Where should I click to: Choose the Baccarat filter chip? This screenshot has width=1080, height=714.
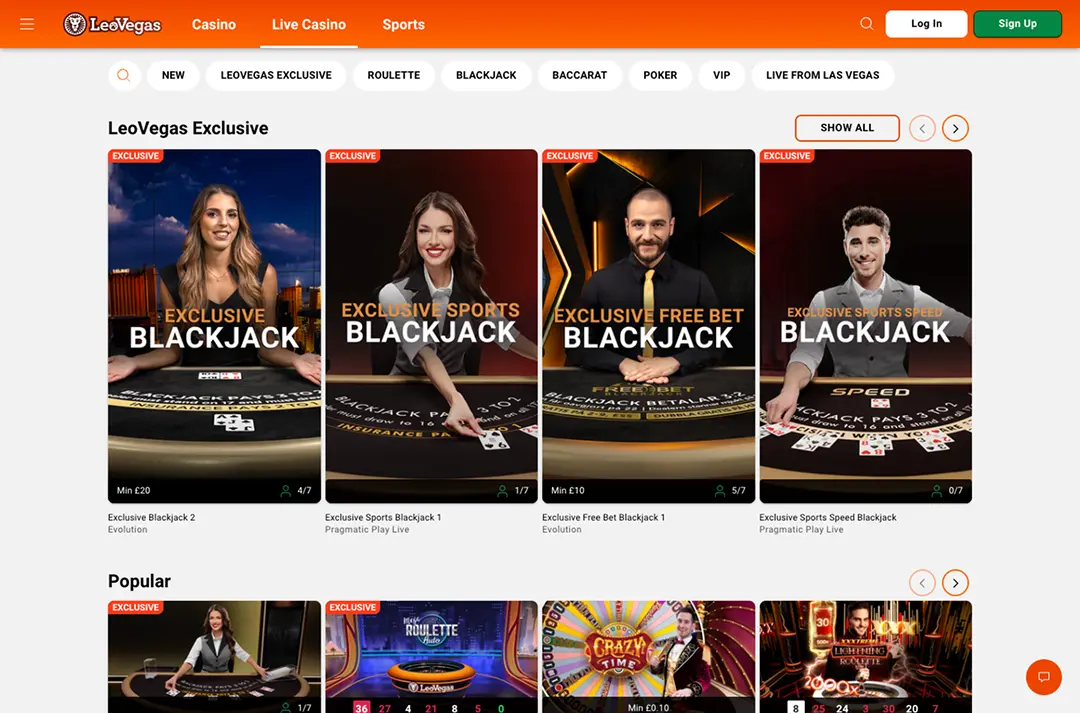579,75
